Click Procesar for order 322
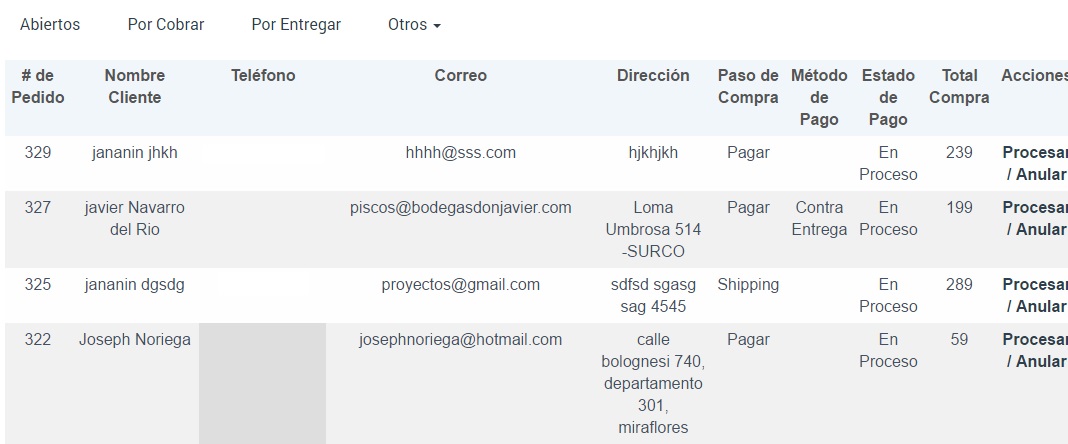 (x=1034, y=340)
